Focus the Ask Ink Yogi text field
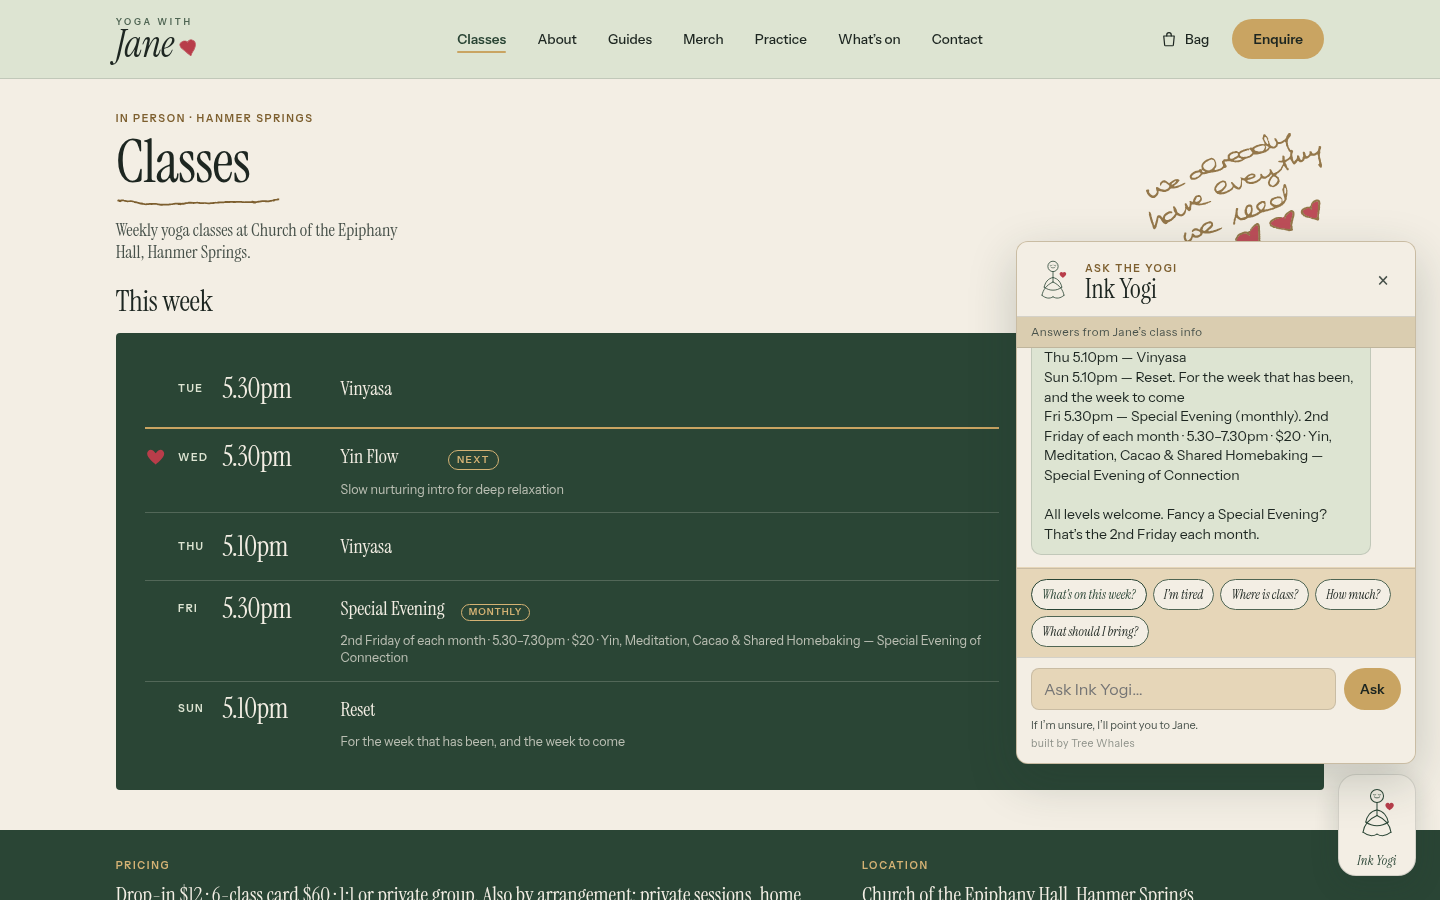This screenshot has height=900, width=1440. [x=1183, y=689]
